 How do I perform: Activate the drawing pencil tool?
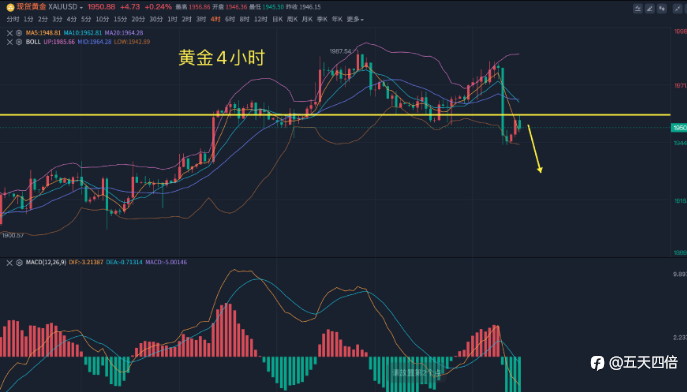pyautogui.click(x=650, y=8)
